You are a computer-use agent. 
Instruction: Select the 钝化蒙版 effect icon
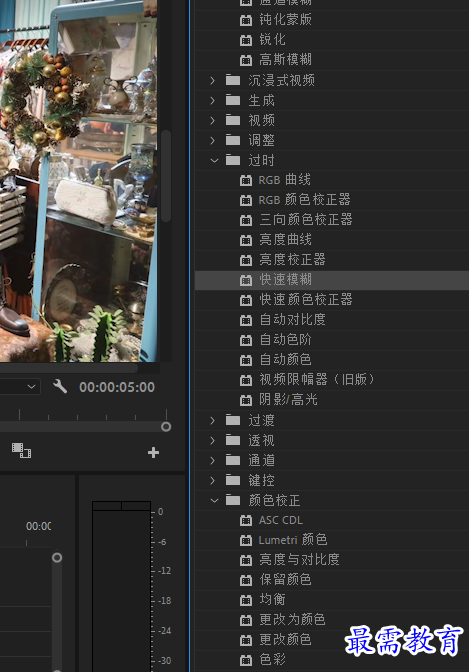pyautogui.click(x=246, y=20)
